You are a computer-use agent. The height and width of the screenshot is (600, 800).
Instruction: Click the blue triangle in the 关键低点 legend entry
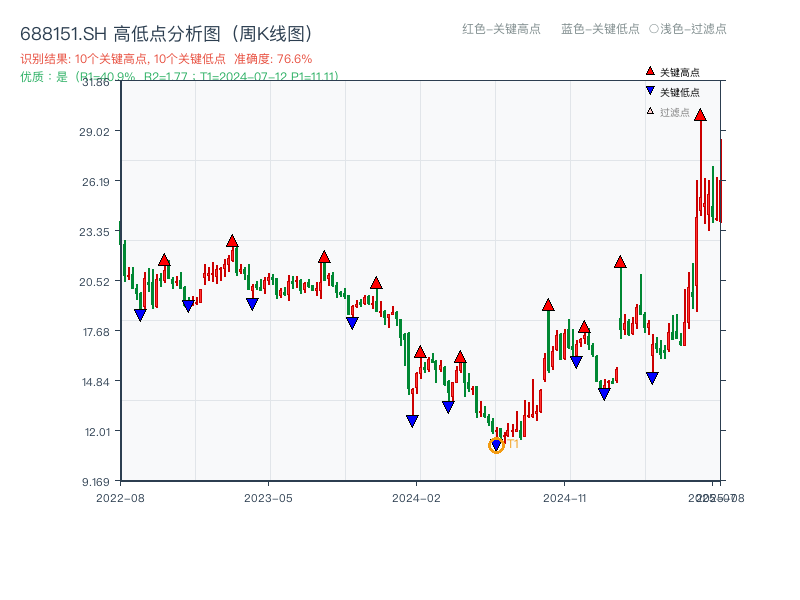pos(650,91)
